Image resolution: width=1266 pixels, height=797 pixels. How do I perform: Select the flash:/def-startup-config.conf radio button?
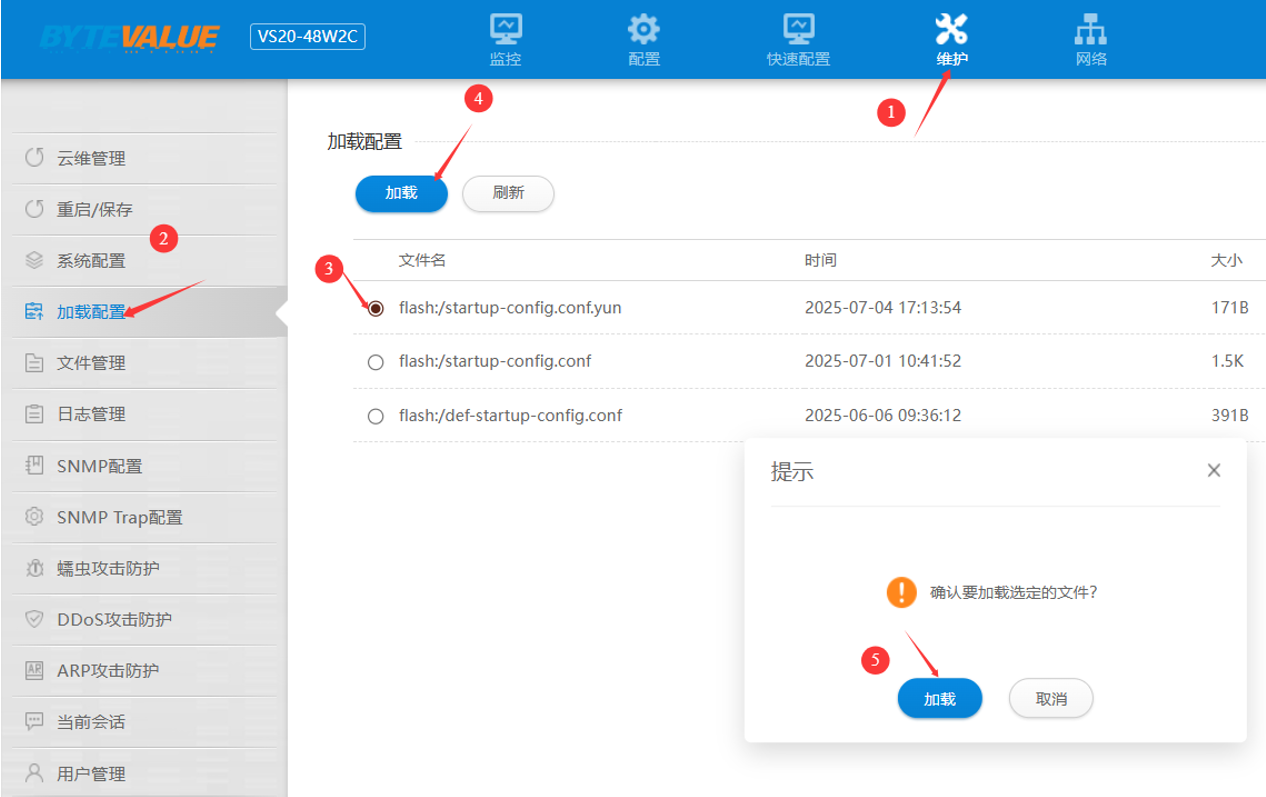[x=376, y=416]
